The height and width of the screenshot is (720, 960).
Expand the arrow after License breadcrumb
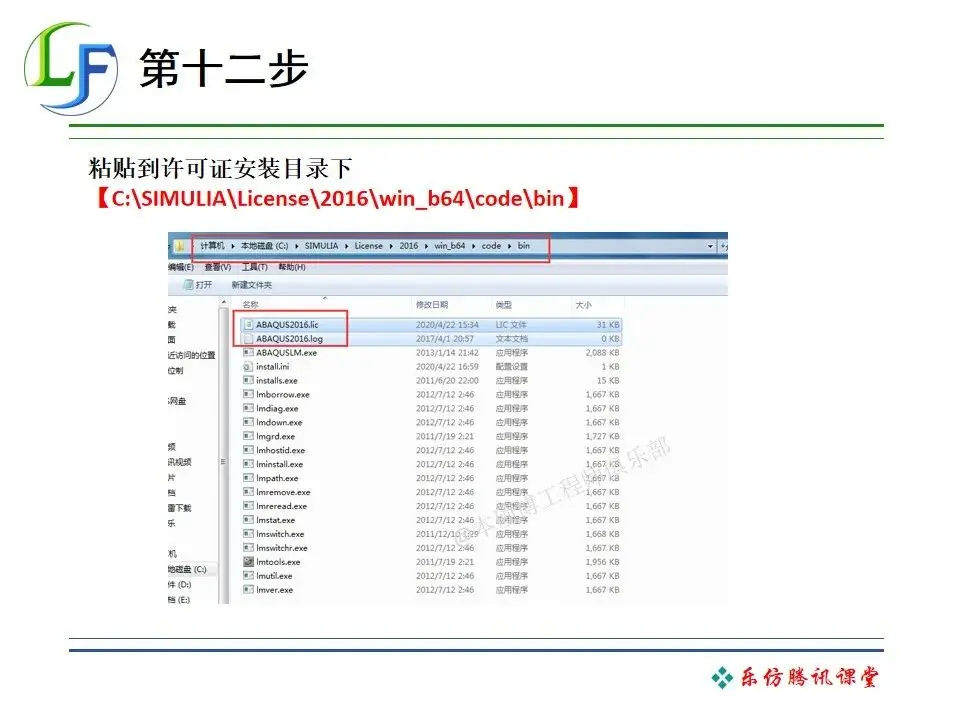click(x=391, y=246)
